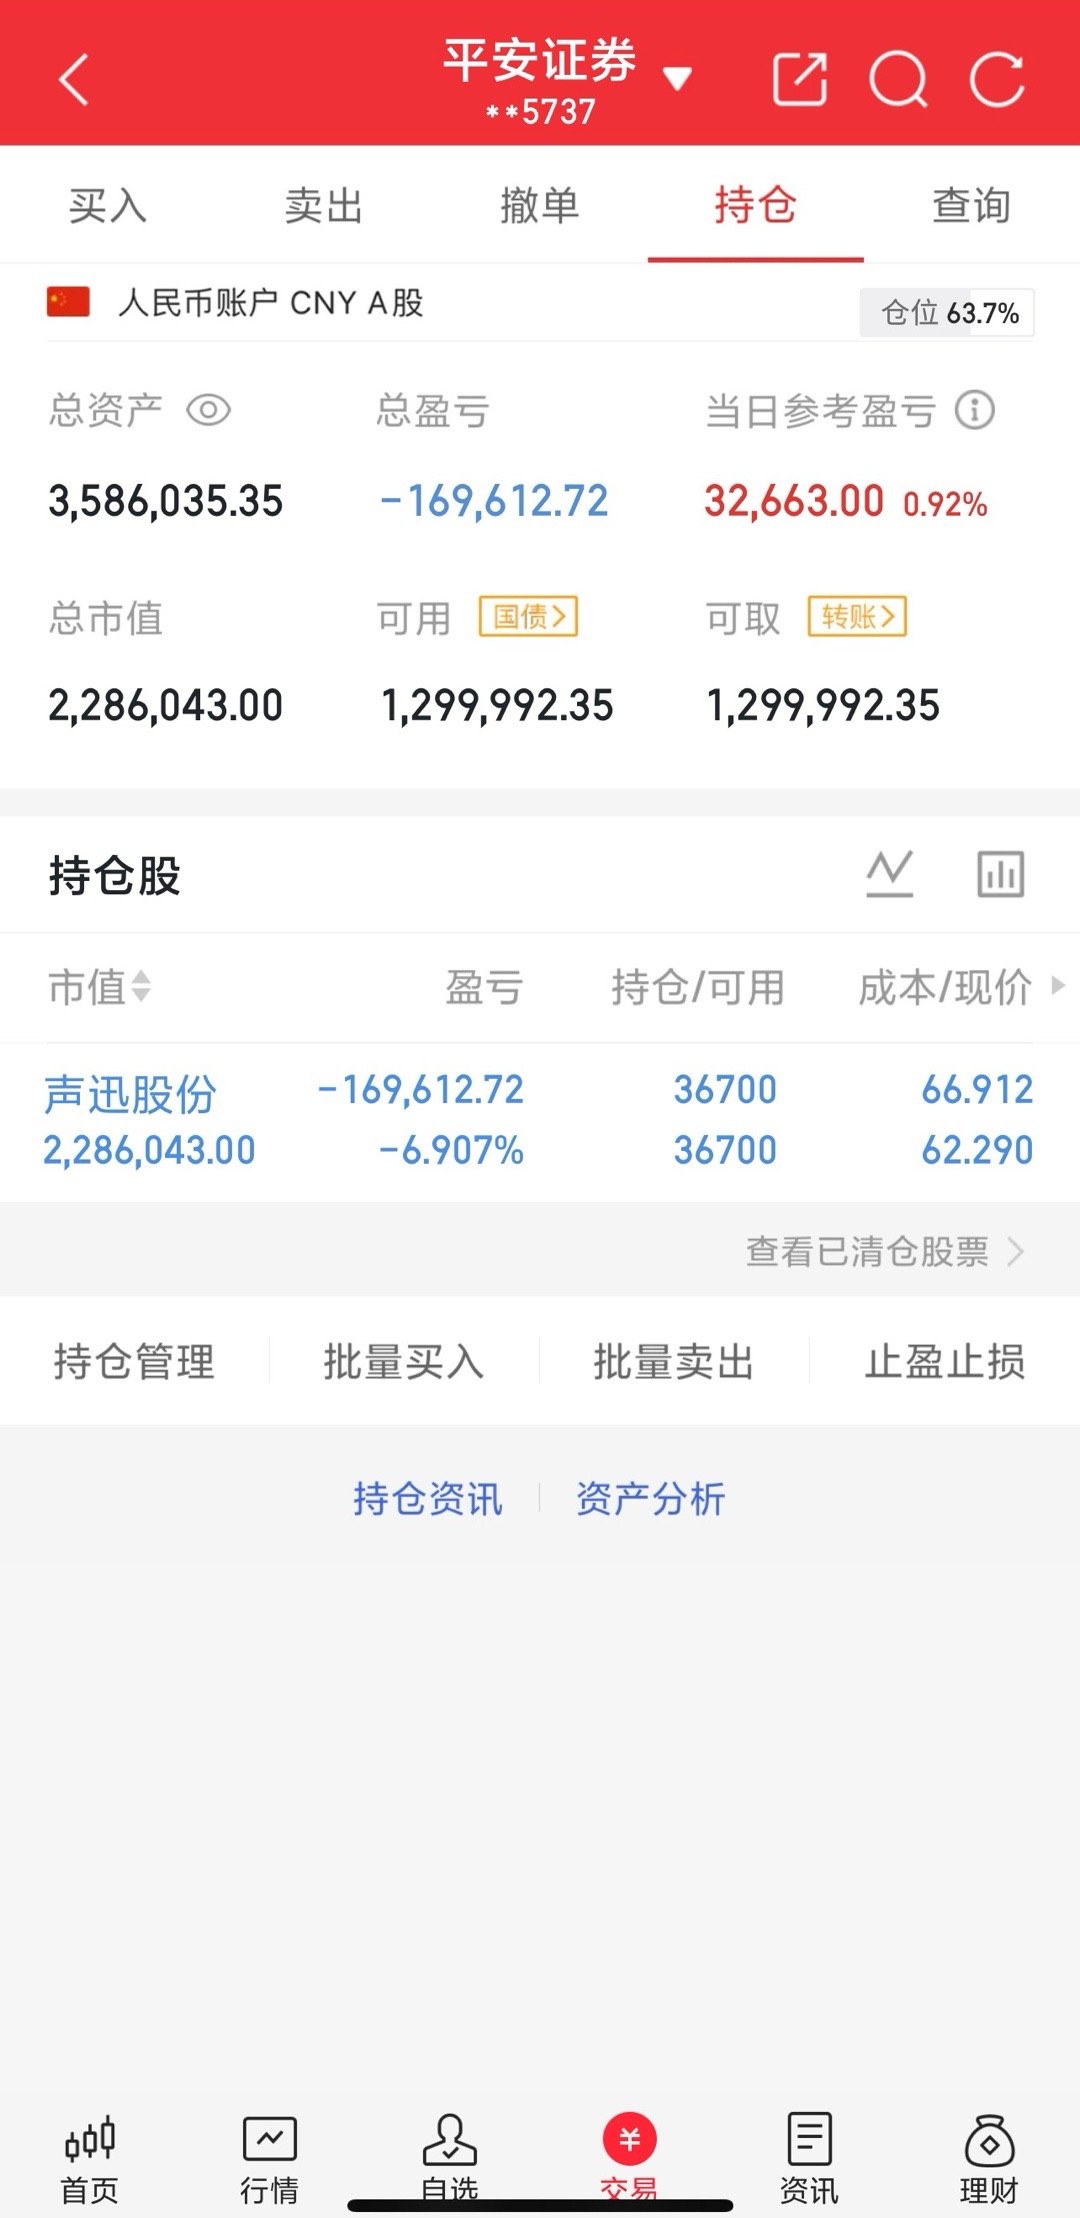The height and width of the screenshot is (2218, 1080).
Task: Tap the 仓位 63.7% position indicator
Action: (x=947, y=313)
